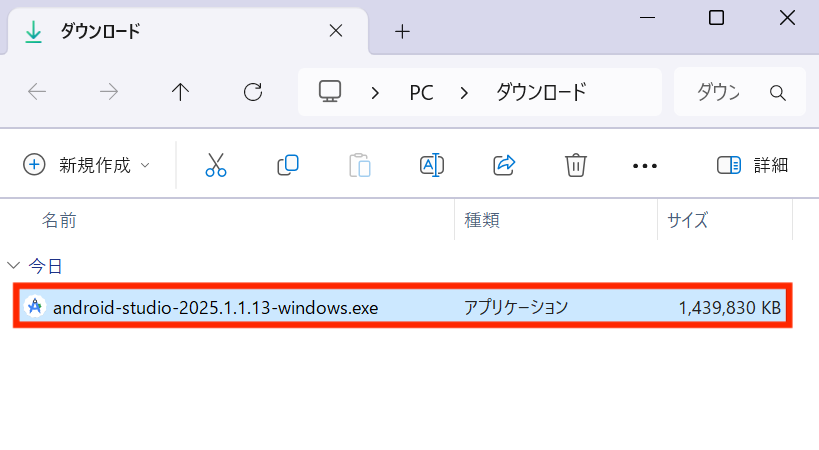This screenshot has width=819, height=450.
Task: Collapse the 今日 group chevron
Action: [x=14, y=266]
